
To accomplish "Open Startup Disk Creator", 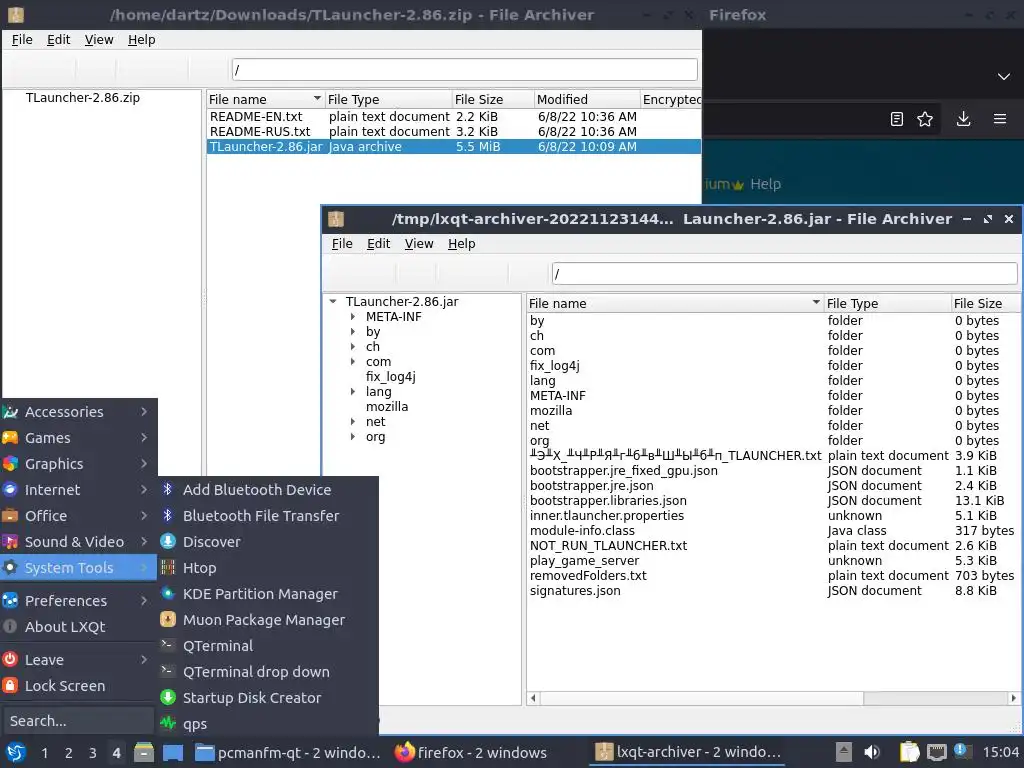I will [268, 698].
